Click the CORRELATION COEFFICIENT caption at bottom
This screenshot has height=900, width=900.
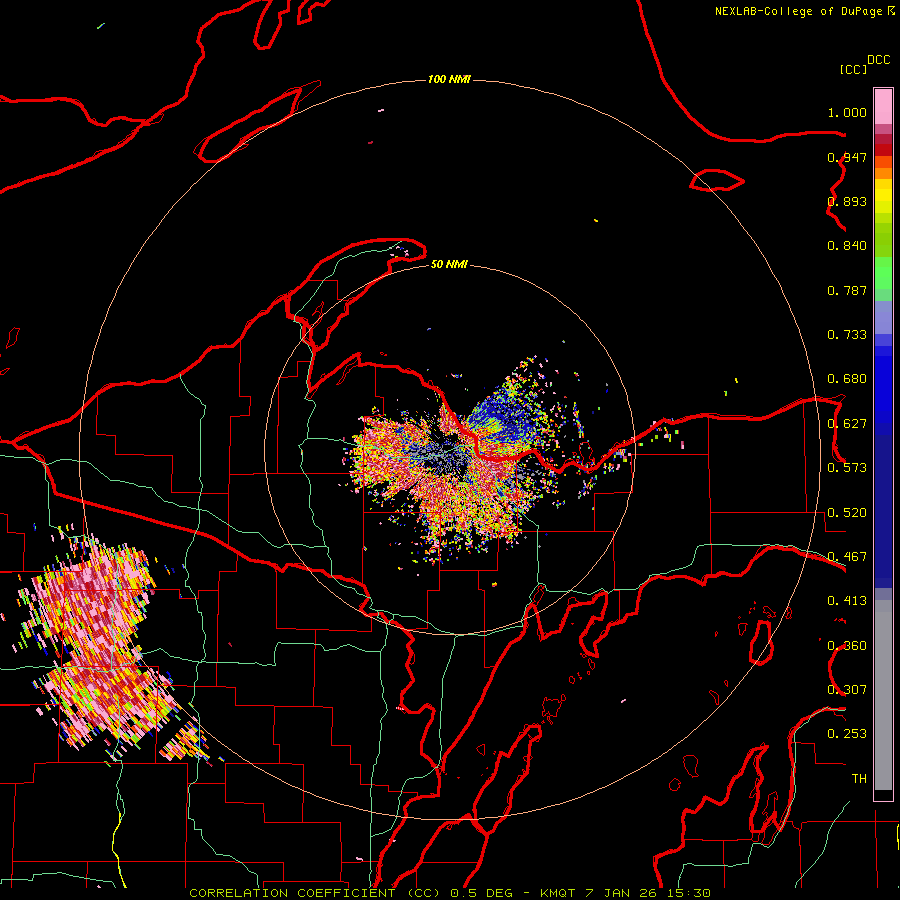(x=449, y=893)
